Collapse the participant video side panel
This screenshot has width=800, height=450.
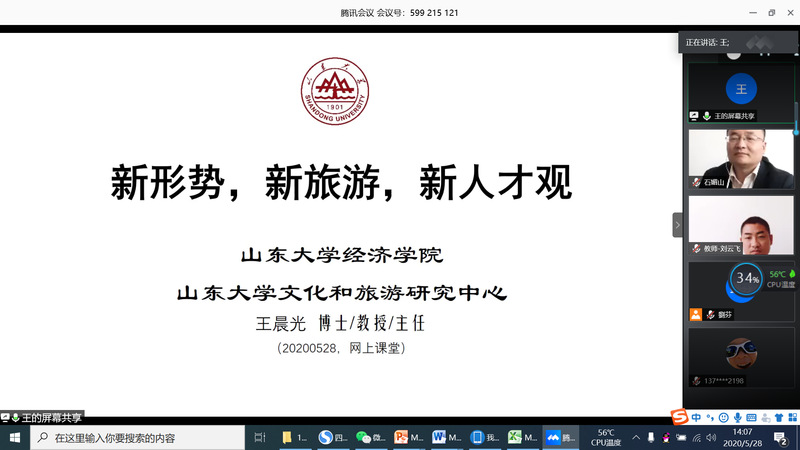point(677,225)
